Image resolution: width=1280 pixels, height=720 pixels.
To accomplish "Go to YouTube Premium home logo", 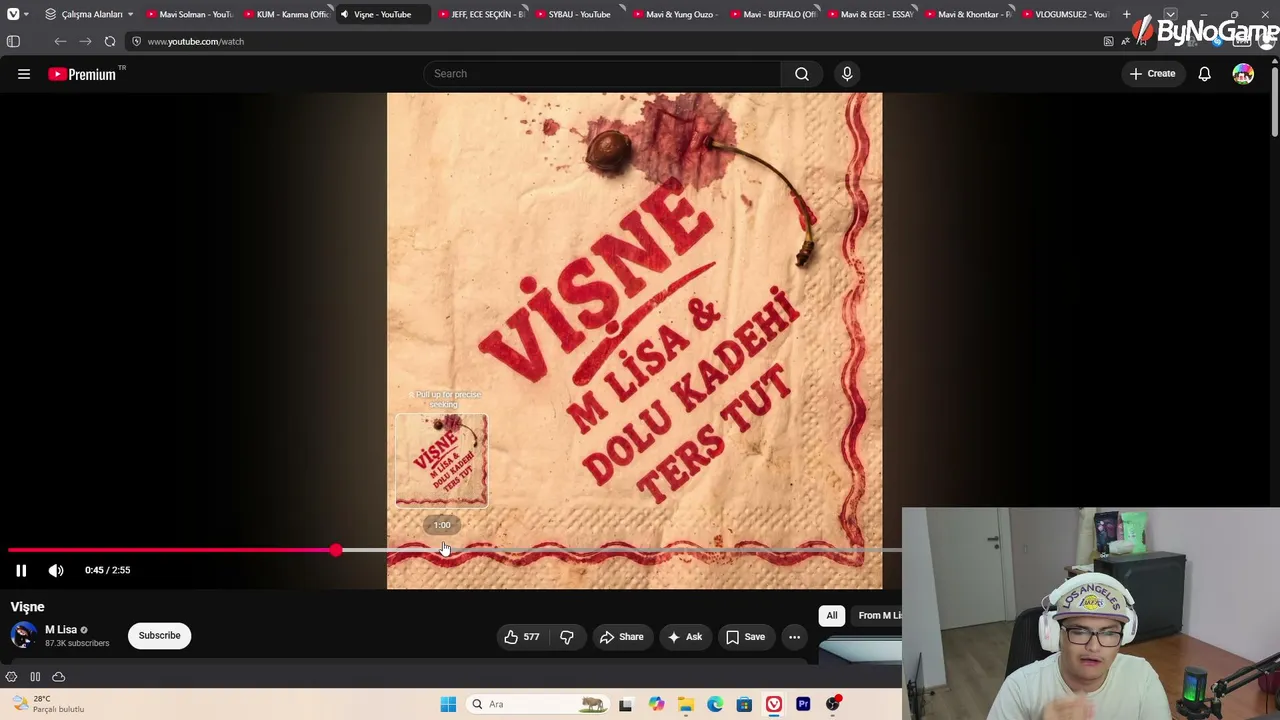I will point(82,74).
